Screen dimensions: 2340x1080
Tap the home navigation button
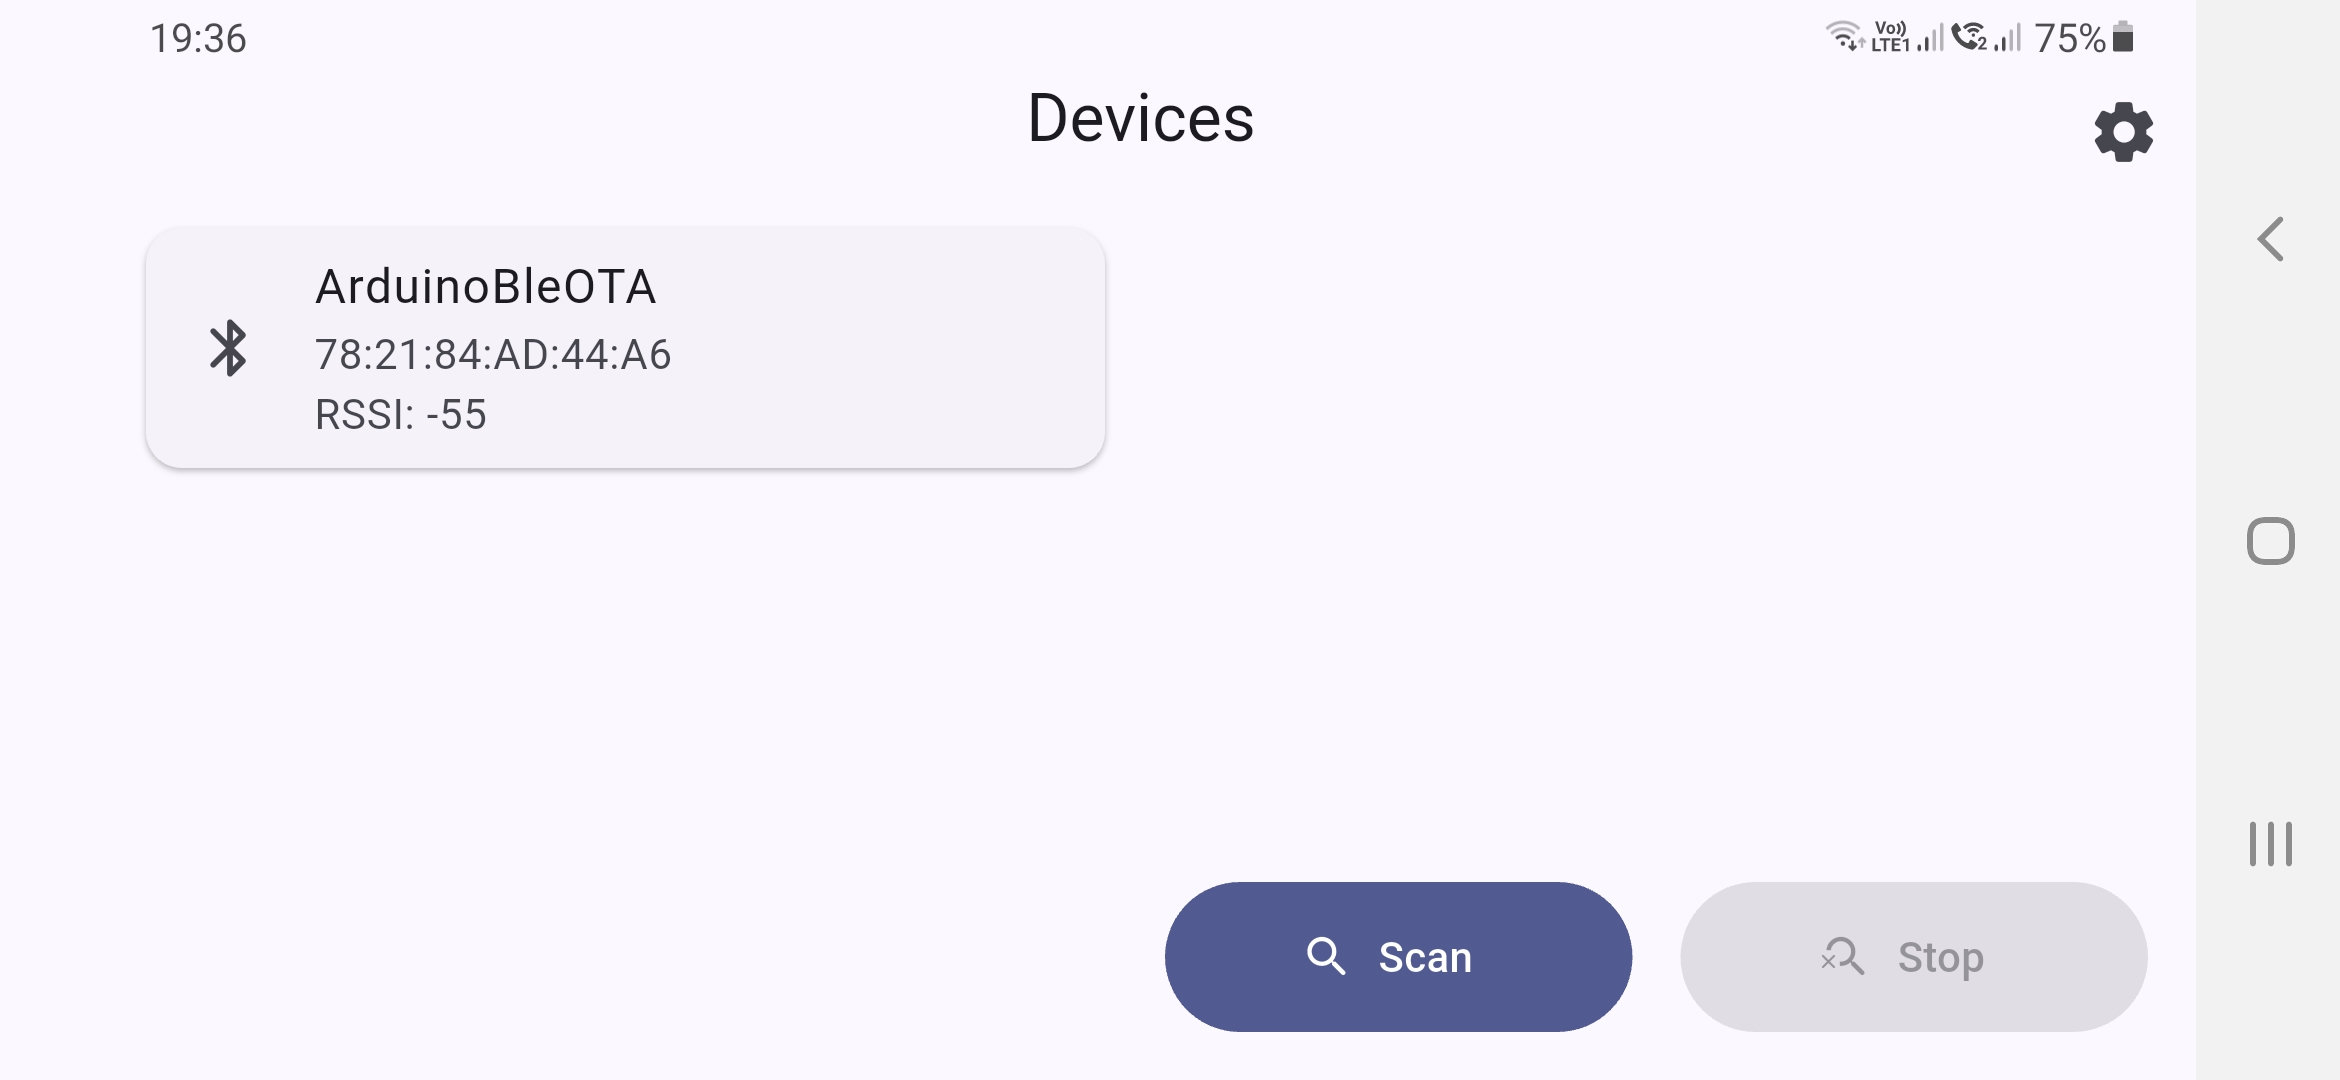coord(2271,540)
